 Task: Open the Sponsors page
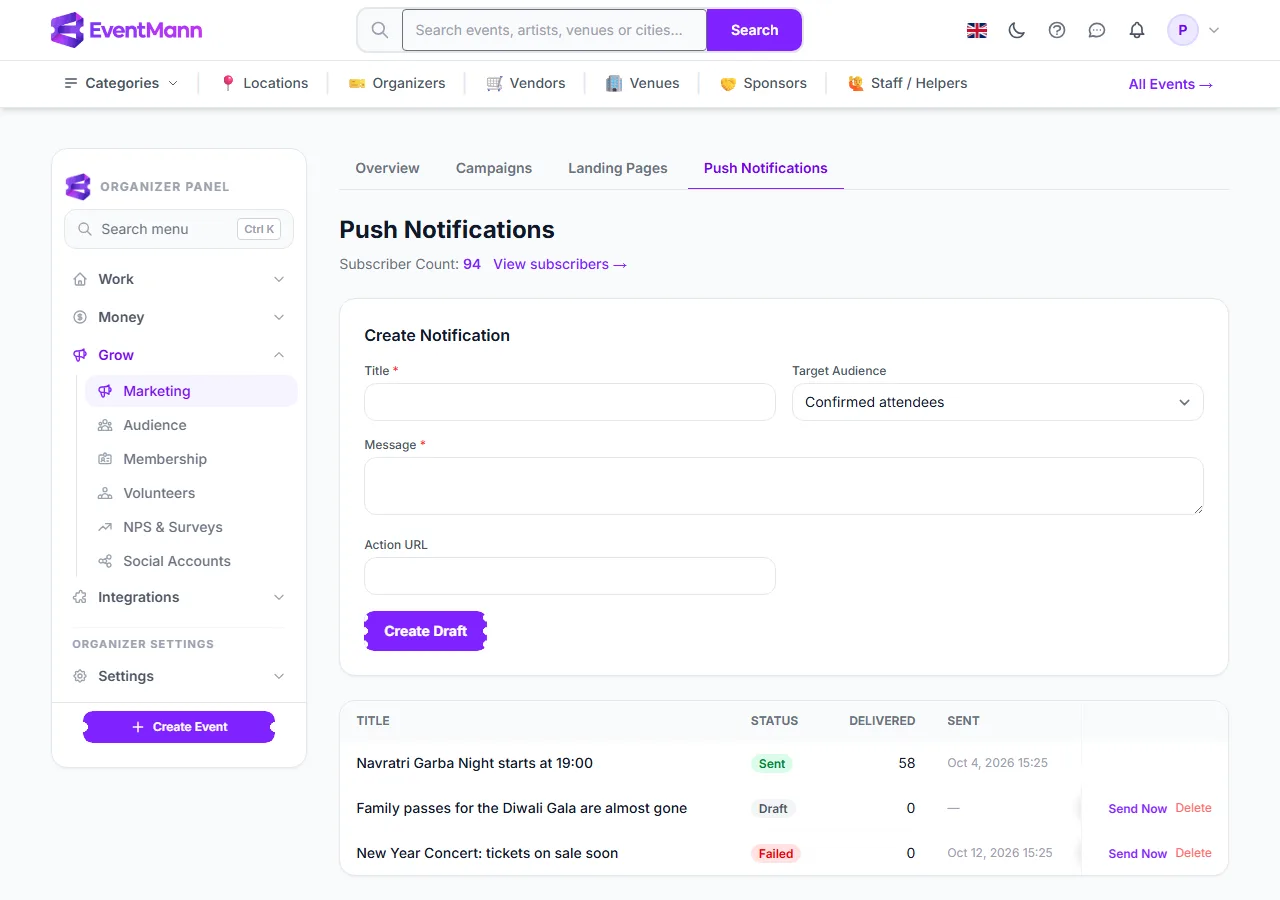tap(763, 83)
